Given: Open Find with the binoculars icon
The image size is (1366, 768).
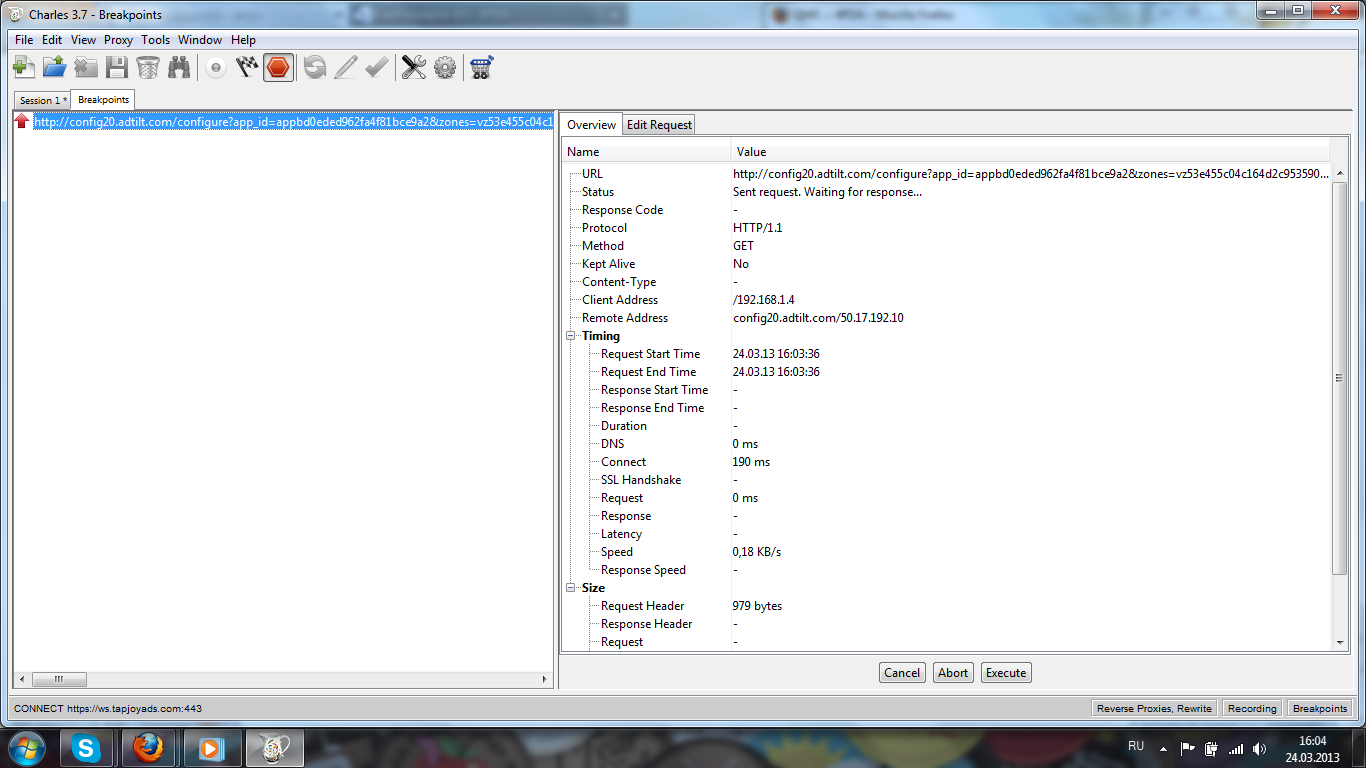Looking at the screenshot, I should click(179, 67).
